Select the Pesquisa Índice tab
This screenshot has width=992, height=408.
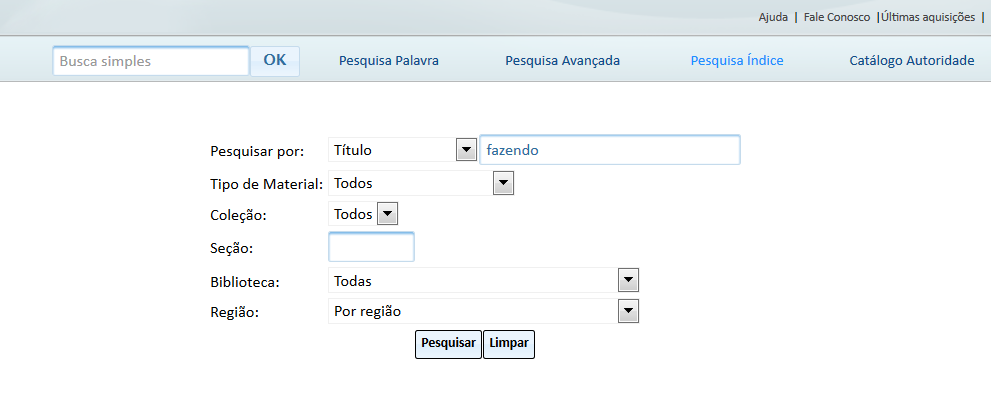click(737, 61)
